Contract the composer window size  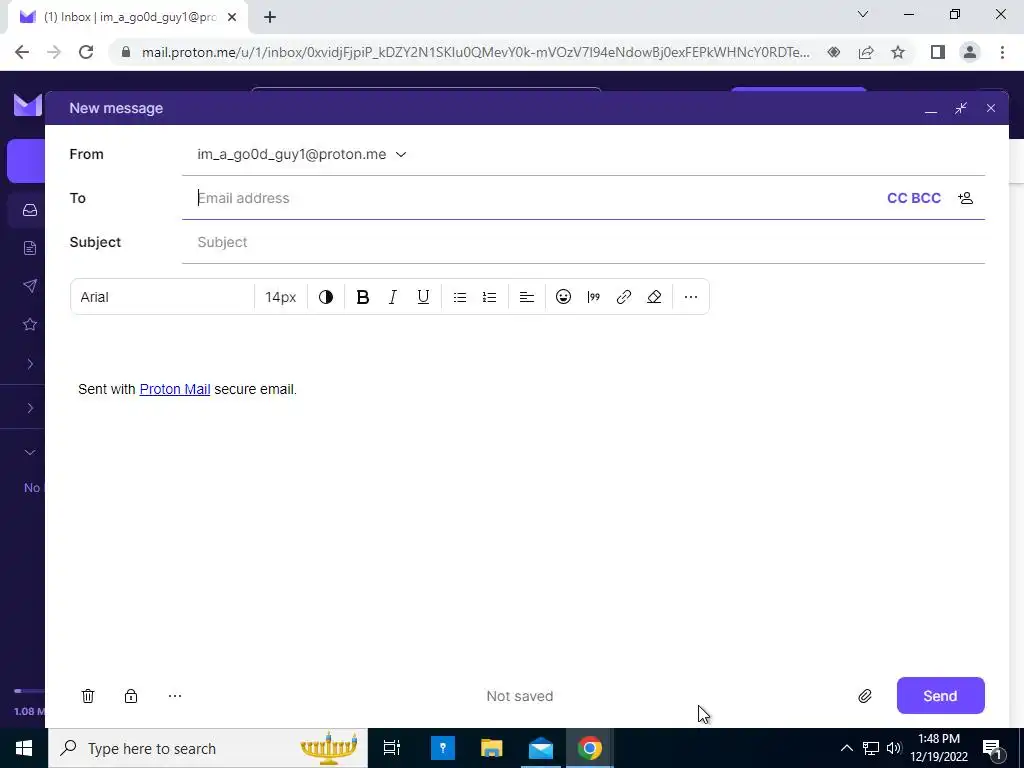pos(961,108)
